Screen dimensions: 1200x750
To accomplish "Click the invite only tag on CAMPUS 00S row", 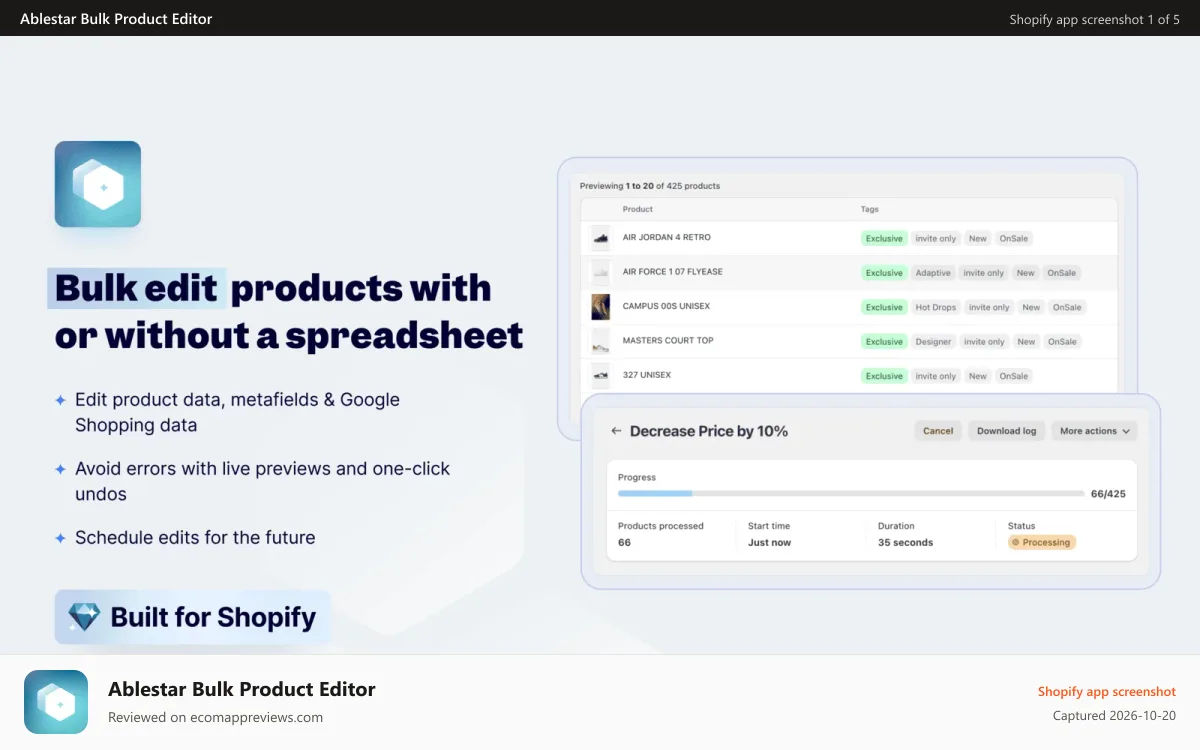I will coord(989,307).
